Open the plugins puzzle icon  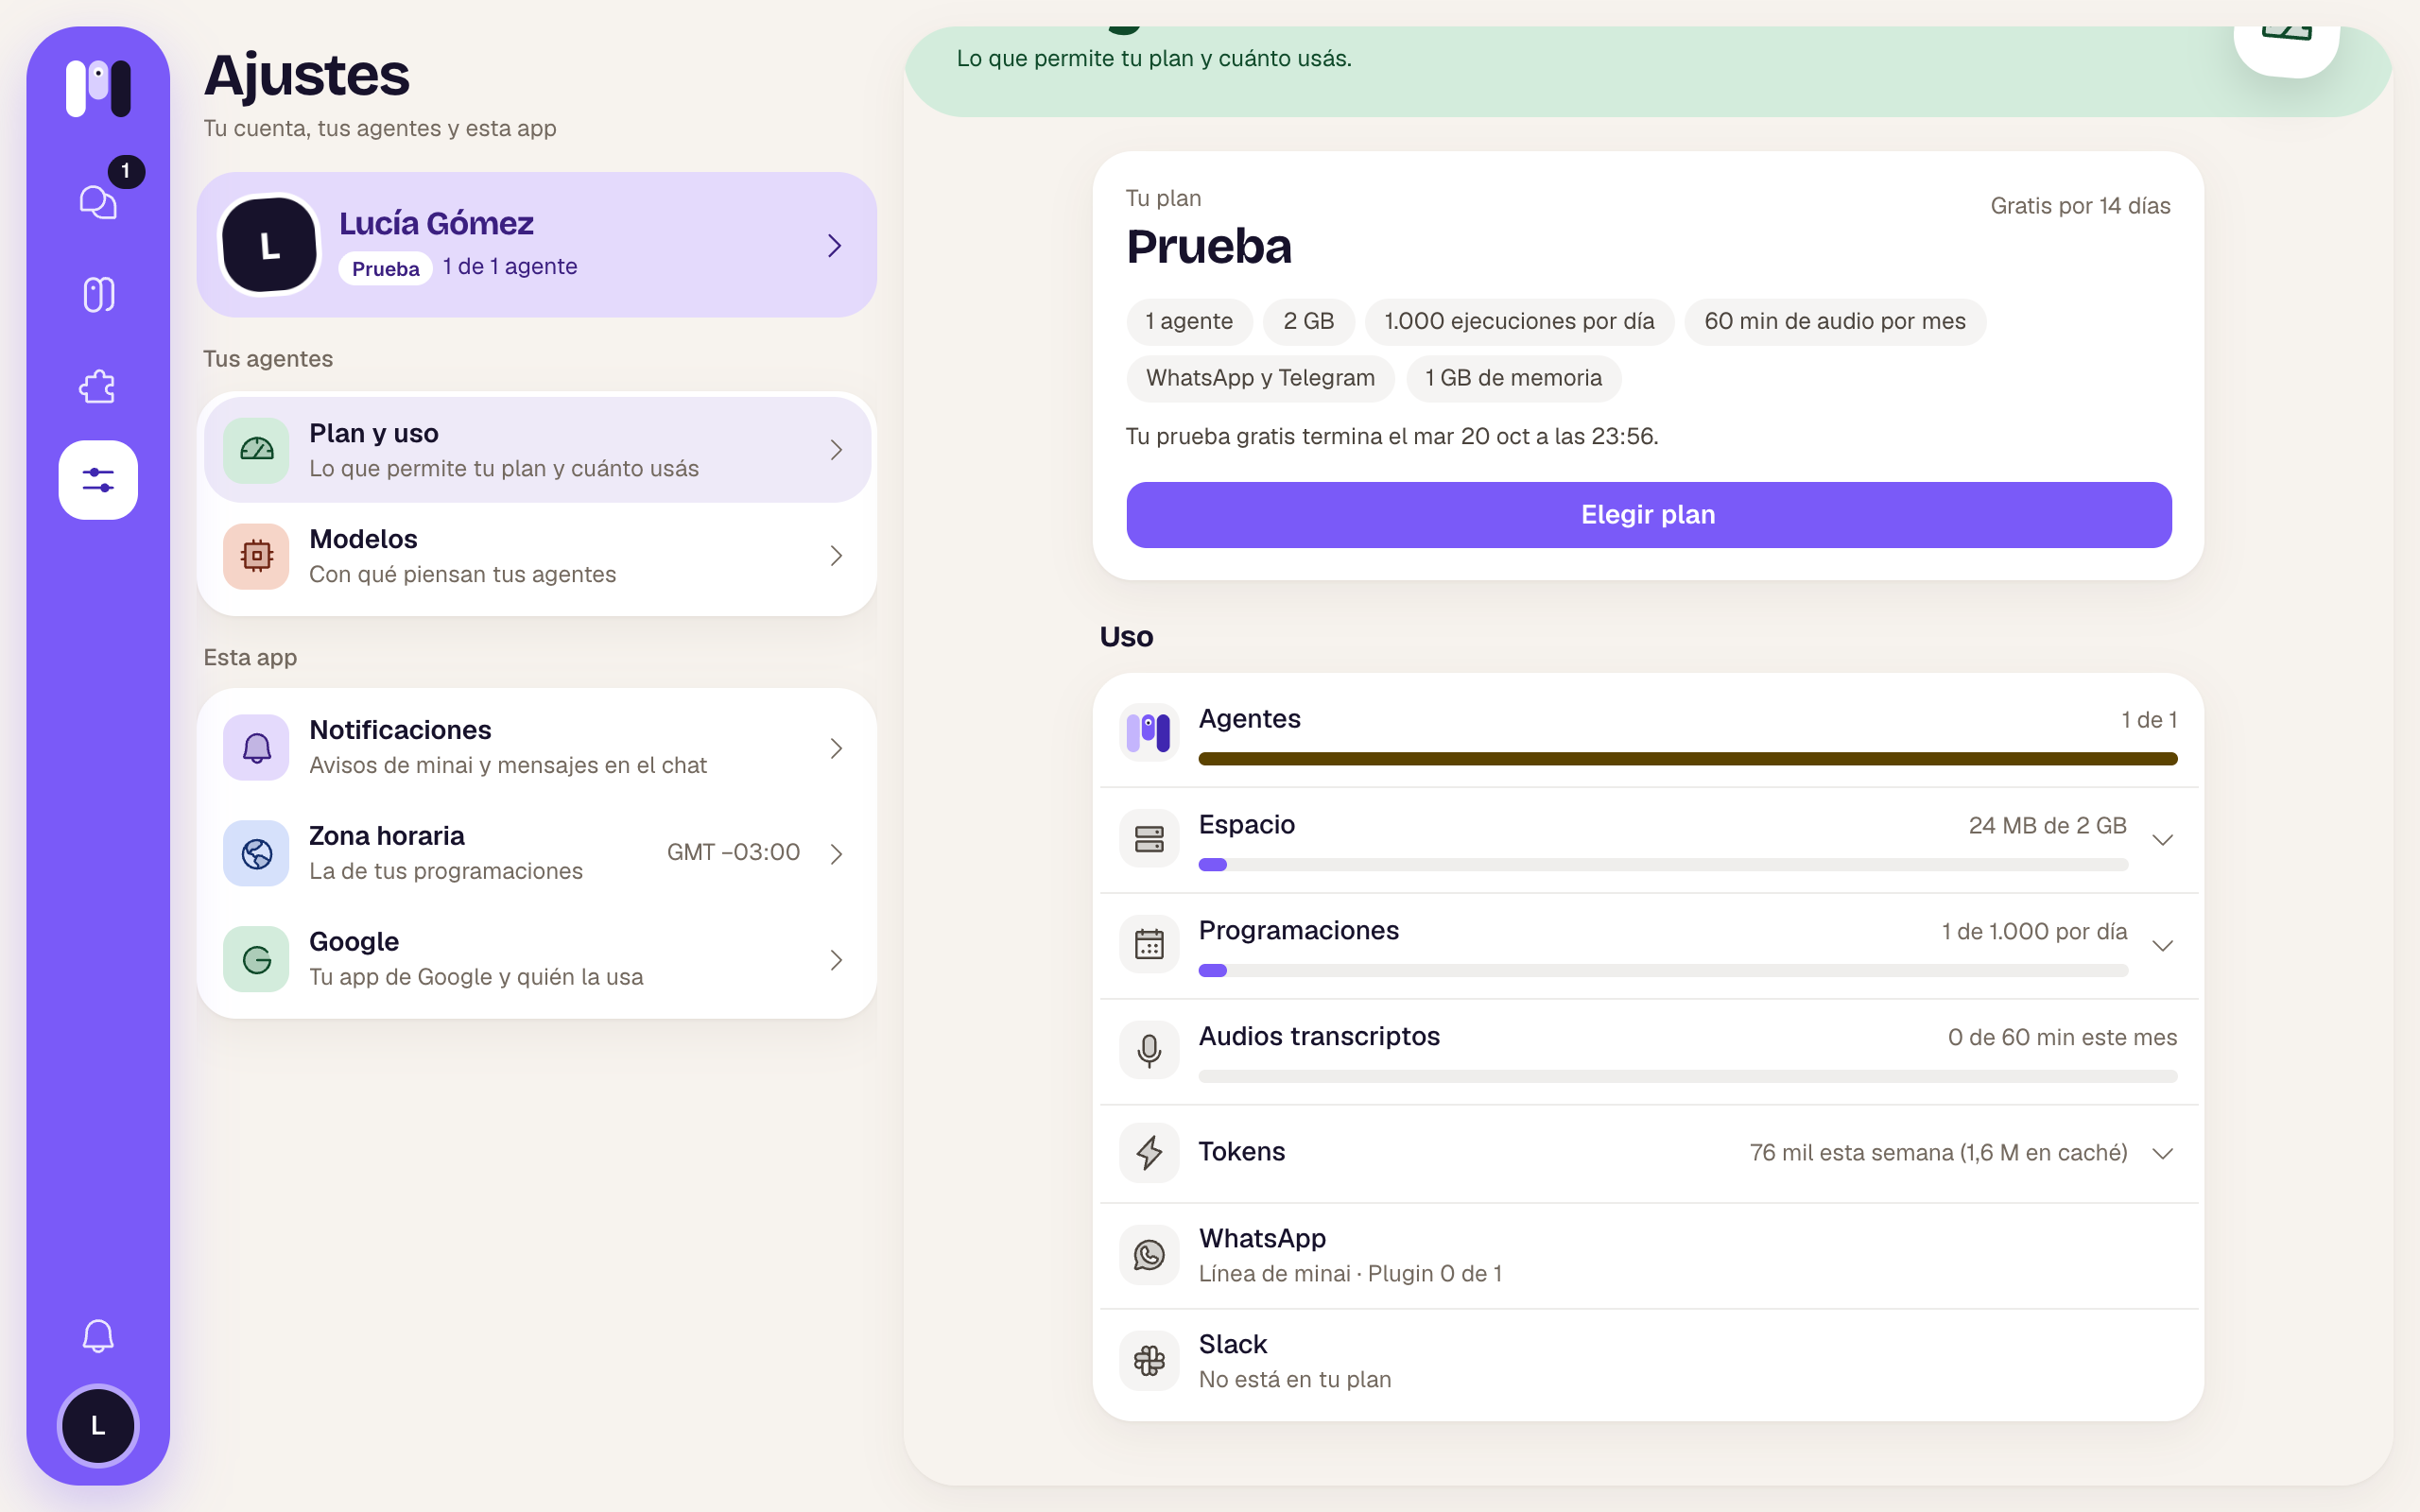(x=98, y=387)
